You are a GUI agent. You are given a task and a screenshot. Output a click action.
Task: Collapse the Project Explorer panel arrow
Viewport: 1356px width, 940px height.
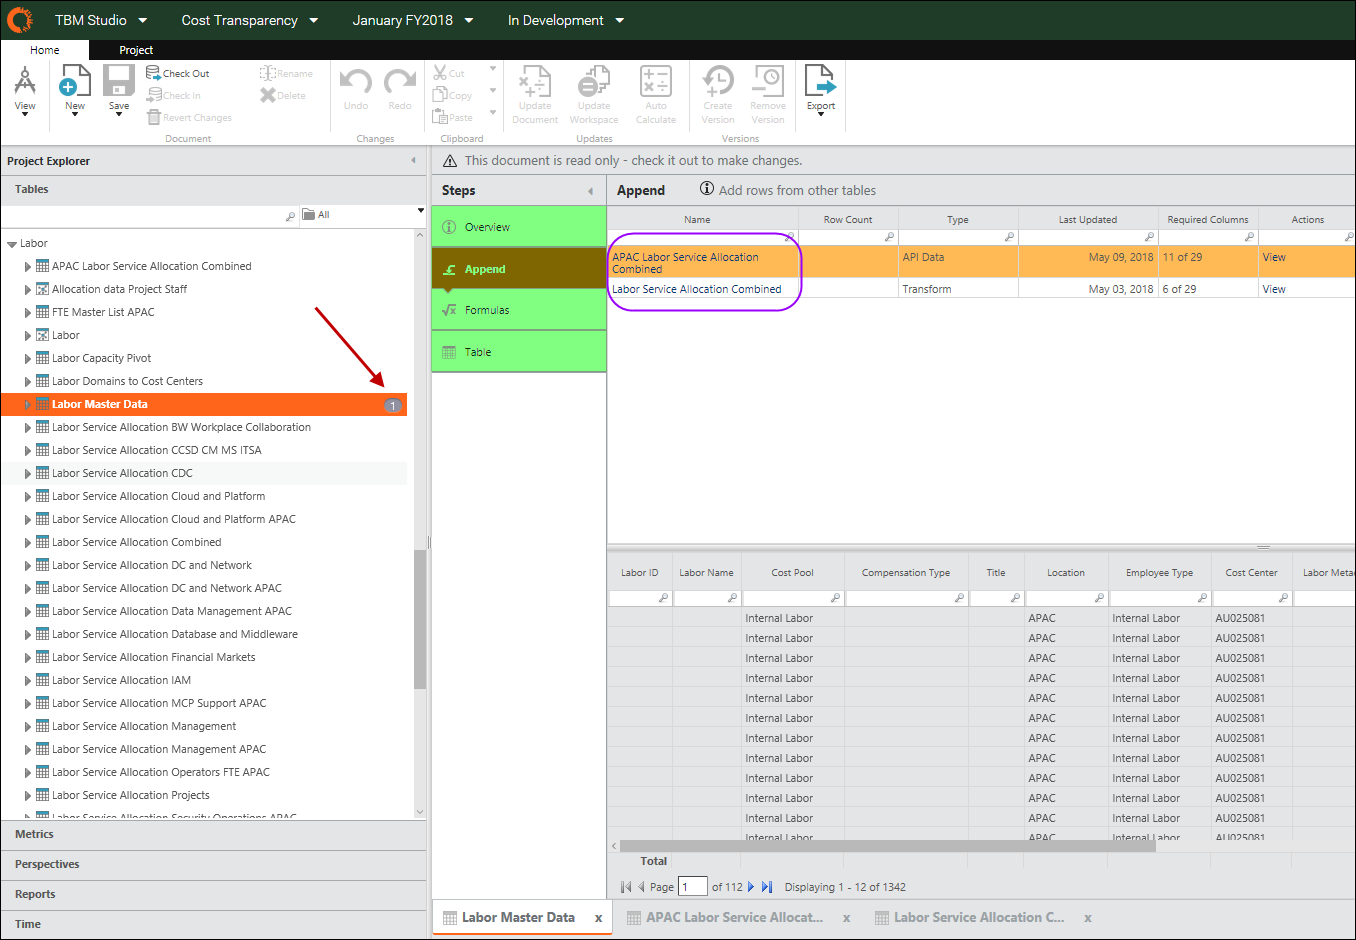(x=413, y=161)
